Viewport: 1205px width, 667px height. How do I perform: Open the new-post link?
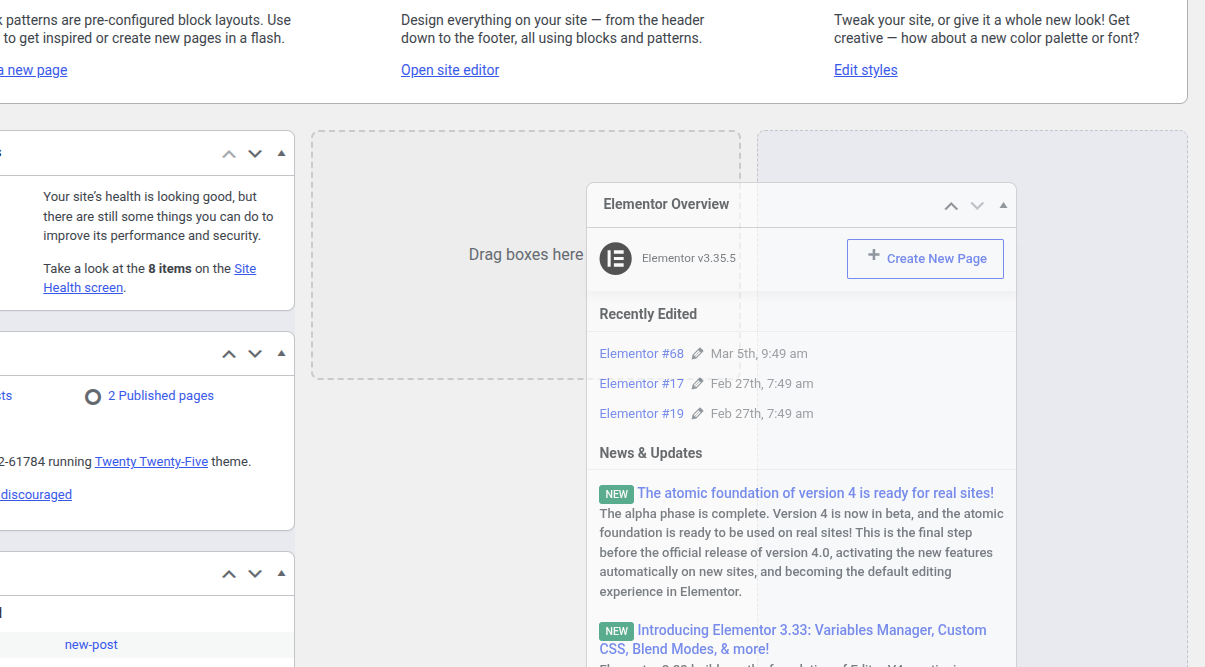coord(91,645)
